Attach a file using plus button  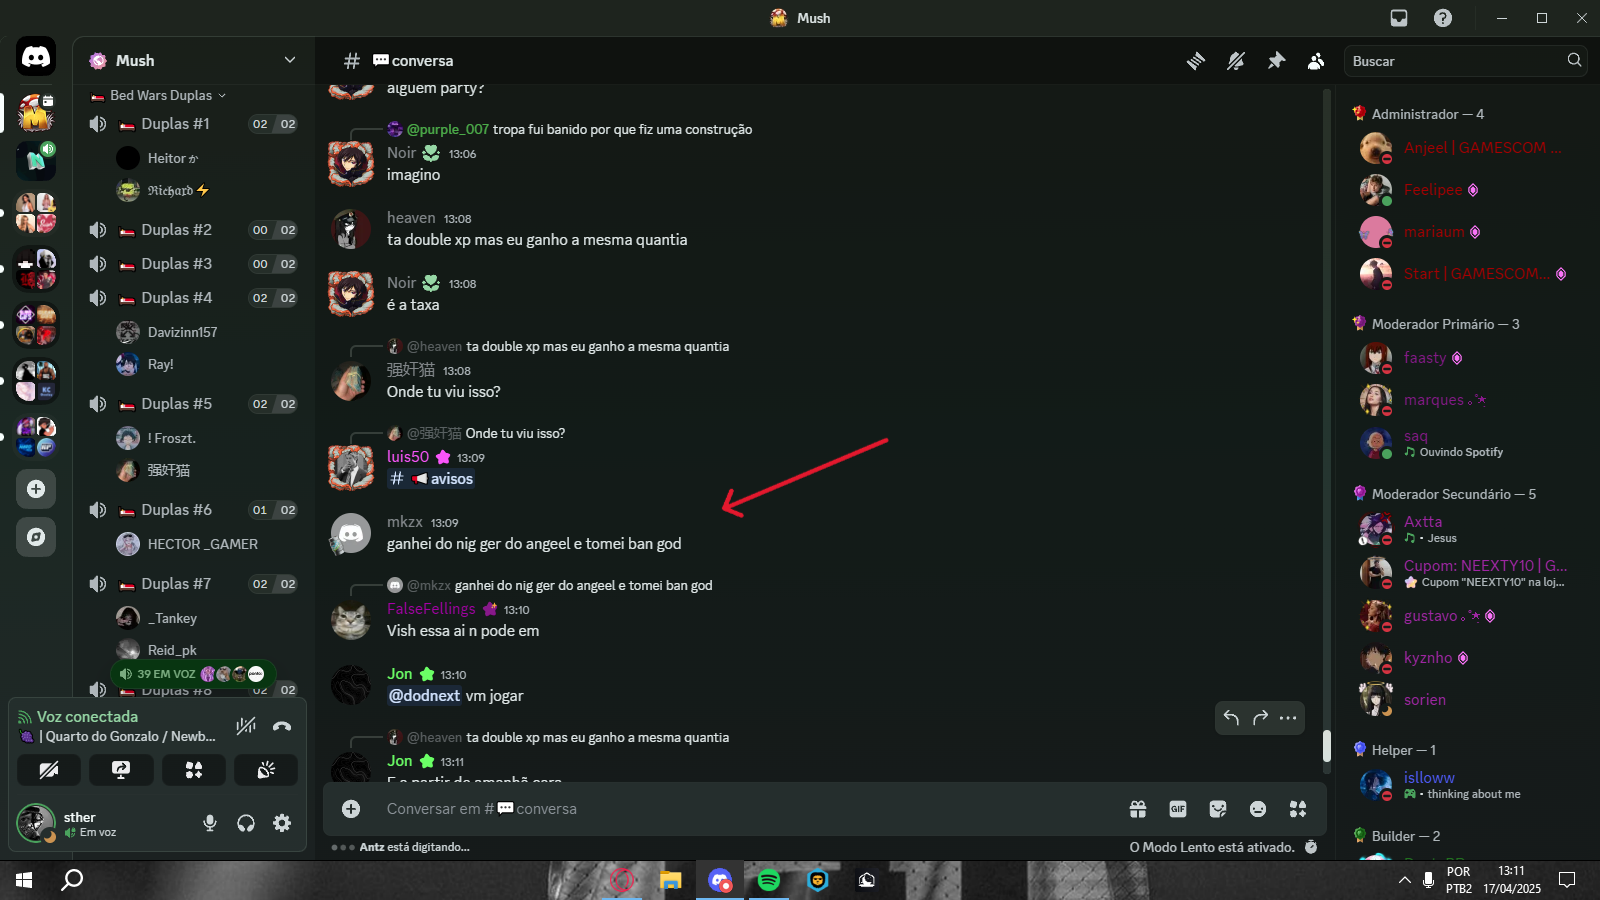(351, 809)
